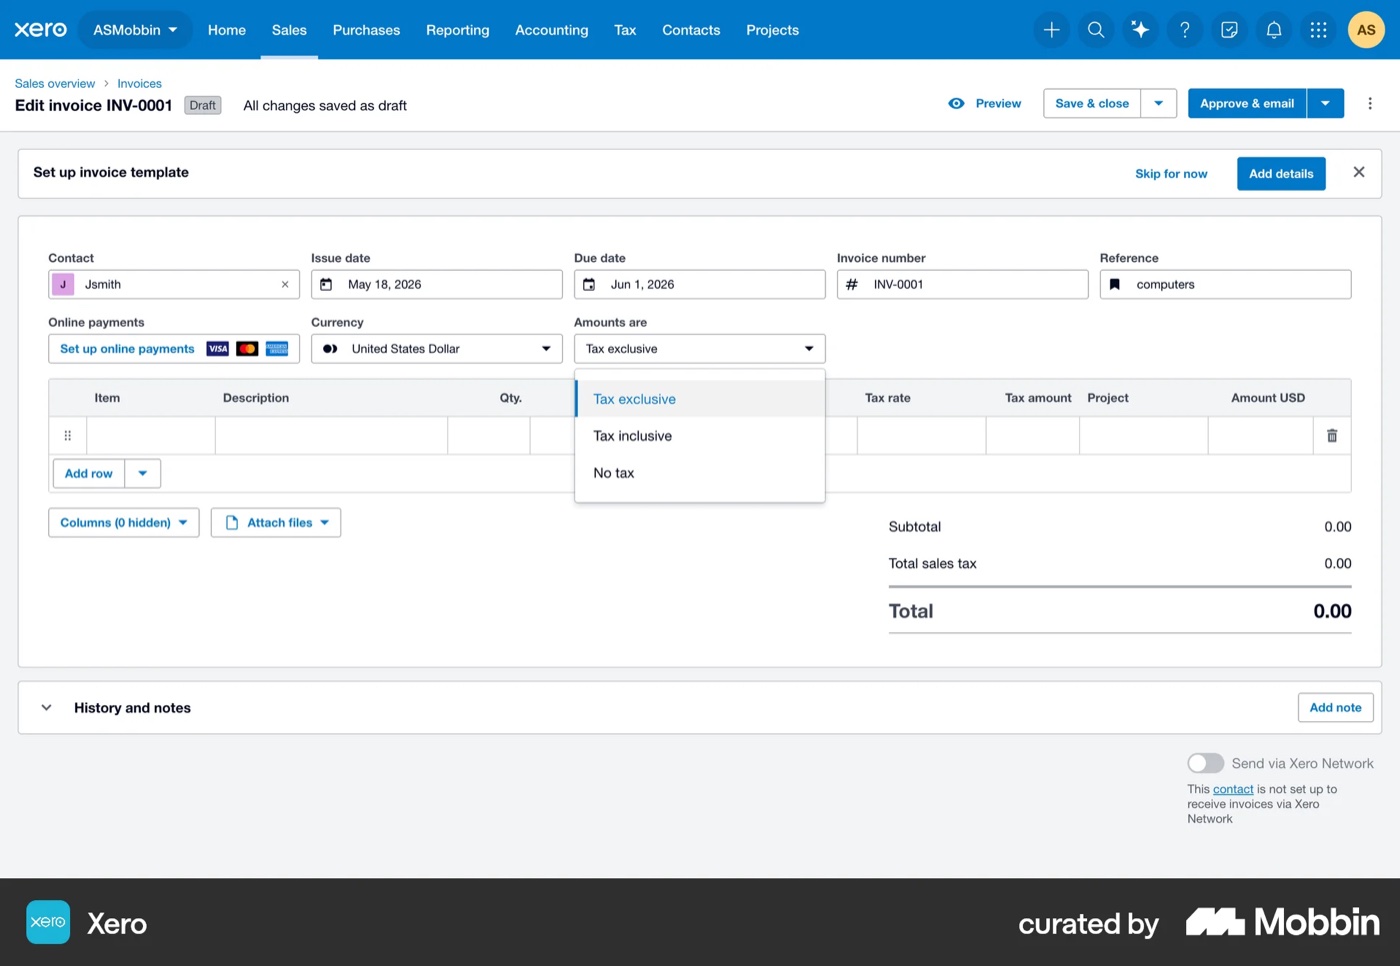
Task: Go to Sales overview breadcrumb
Action: (55, 84)
